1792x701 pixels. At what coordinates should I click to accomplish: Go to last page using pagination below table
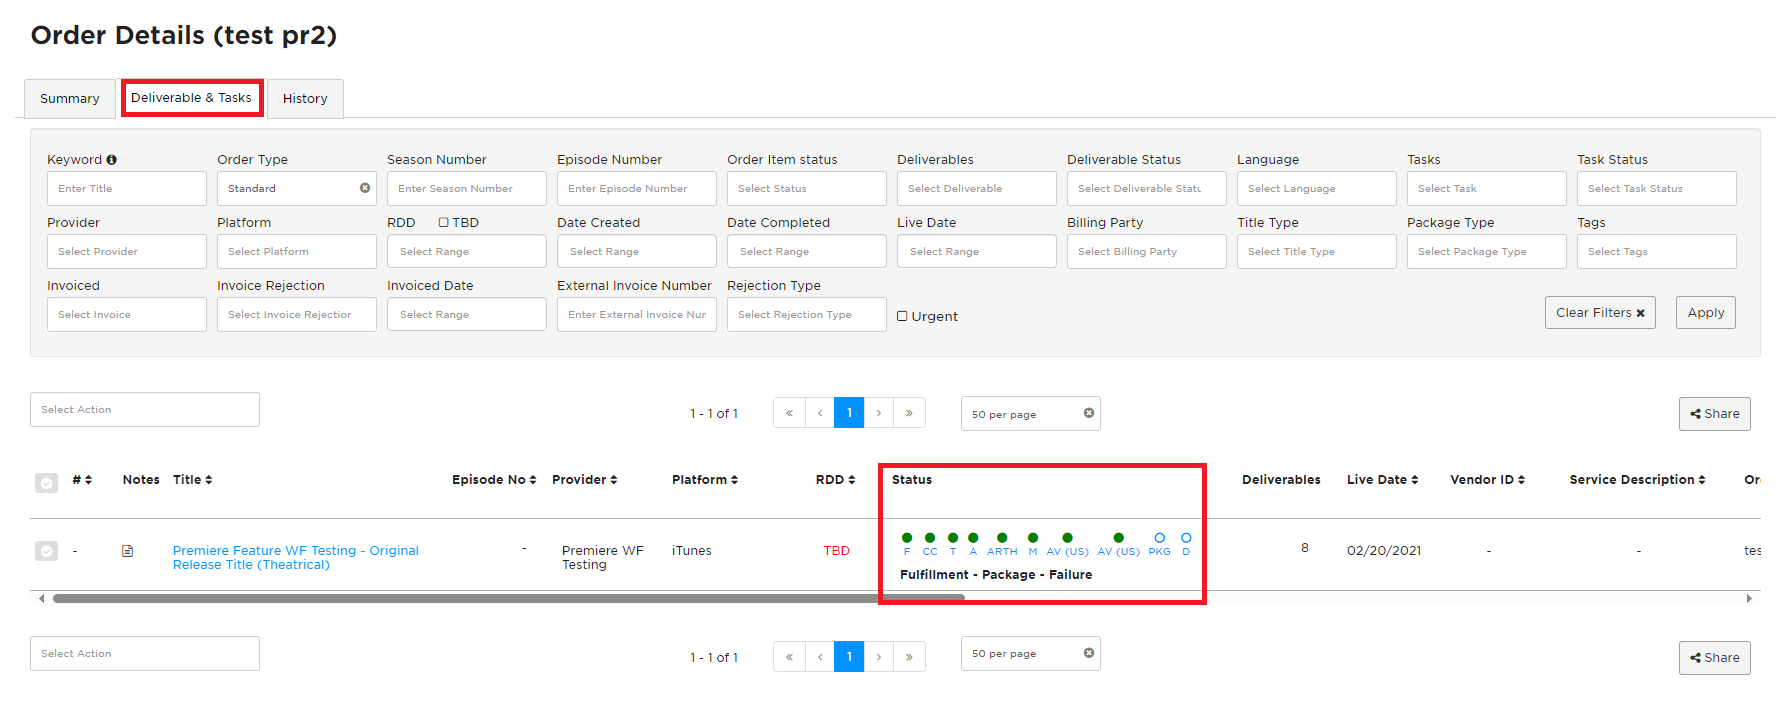909,657
